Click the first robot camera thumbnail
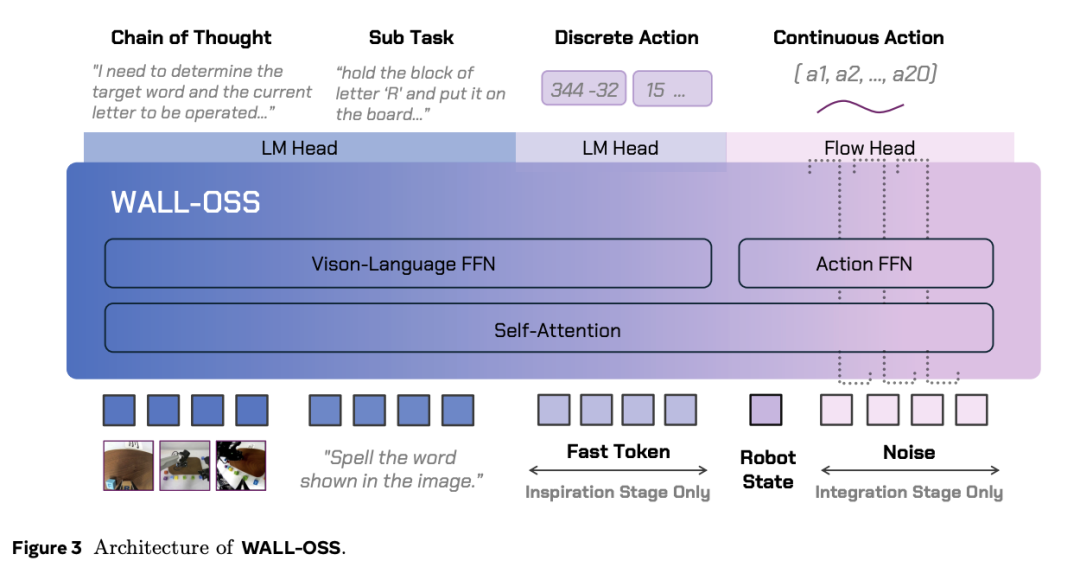The width and height of the screenshot is (1080, 567). pos(128,465)
